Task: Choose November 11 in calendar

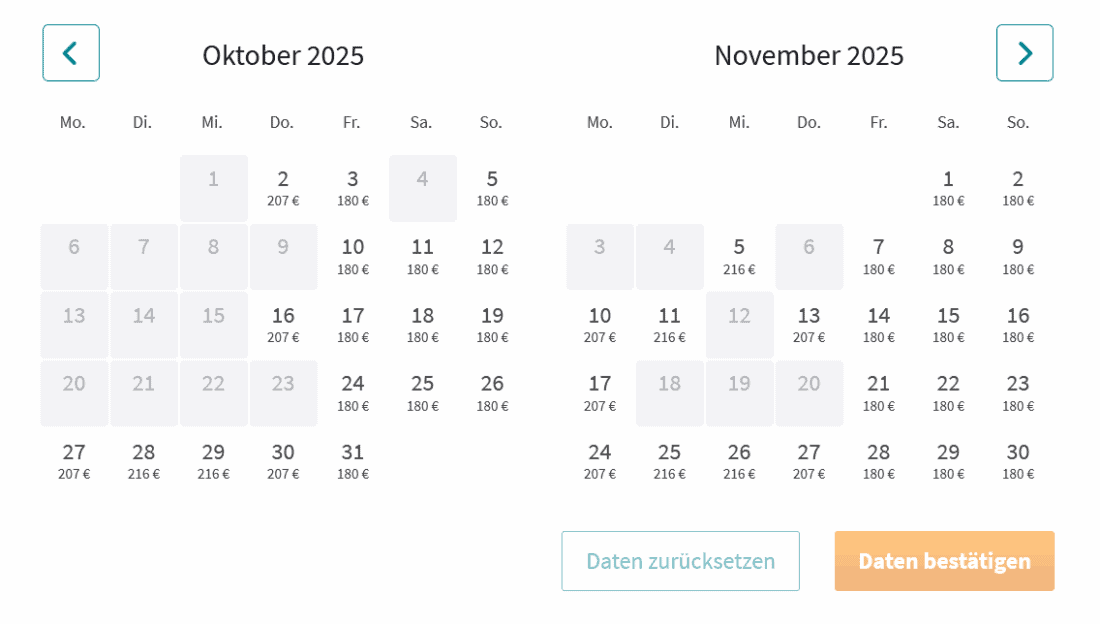Action: pyautogui.click(x=669, y=325)
